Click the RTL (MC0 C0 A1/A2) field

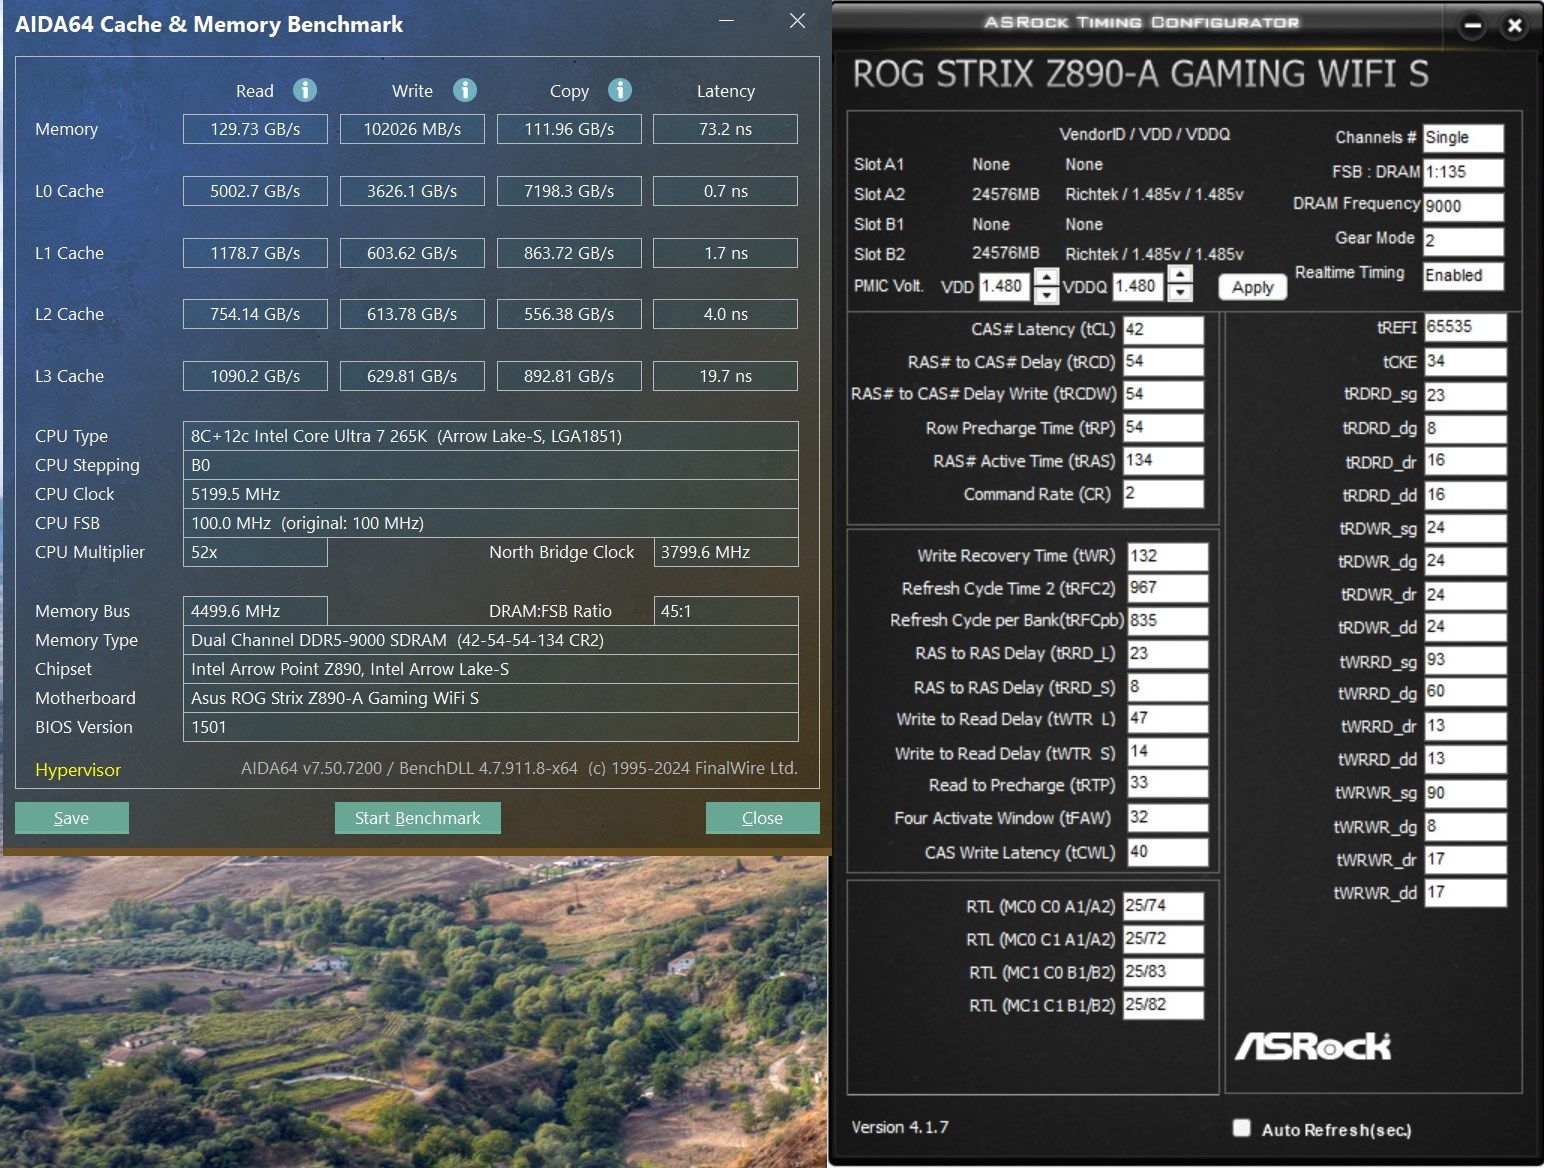(x=1163, y=906)
